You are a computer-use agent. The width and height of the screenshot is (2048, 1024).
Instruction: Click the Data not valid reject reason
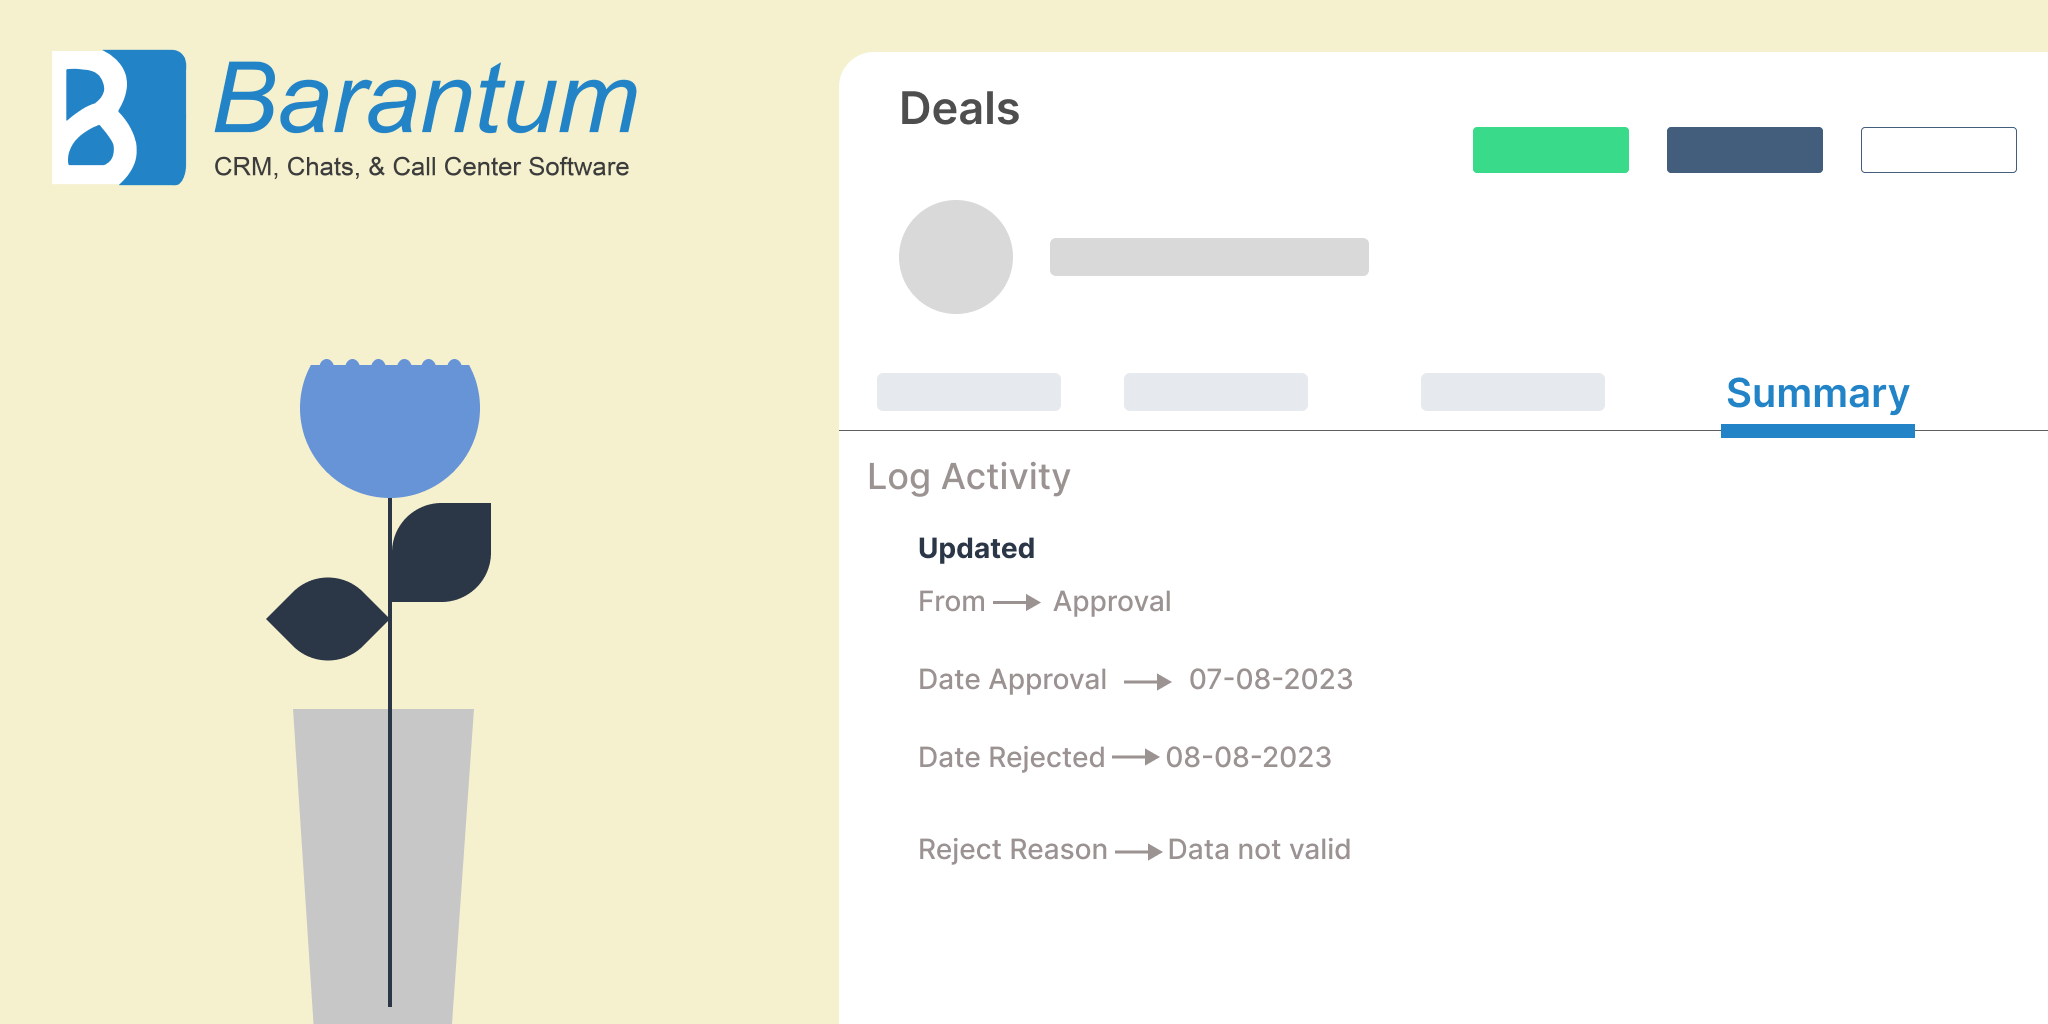tap(1259, 849)
